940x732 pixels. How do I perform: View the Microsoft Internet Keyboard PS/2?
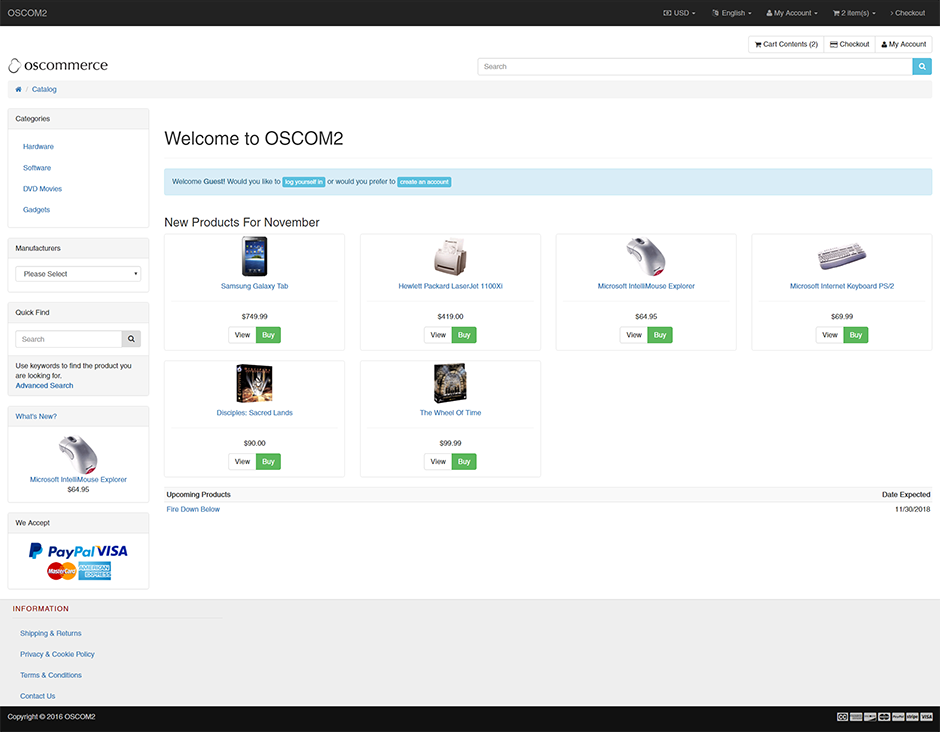[830, 335]
